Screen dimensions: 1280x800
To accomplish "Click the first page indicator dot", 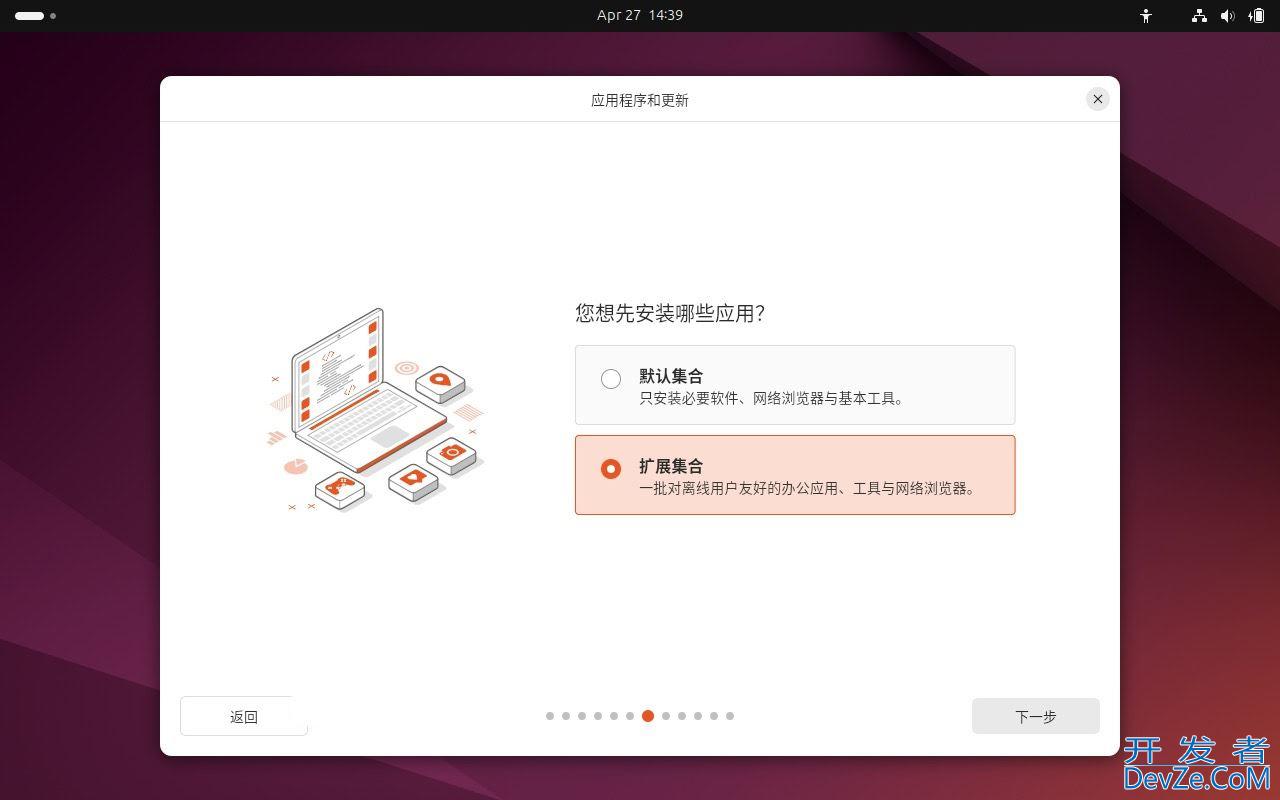I will click(x=550, y=716).
